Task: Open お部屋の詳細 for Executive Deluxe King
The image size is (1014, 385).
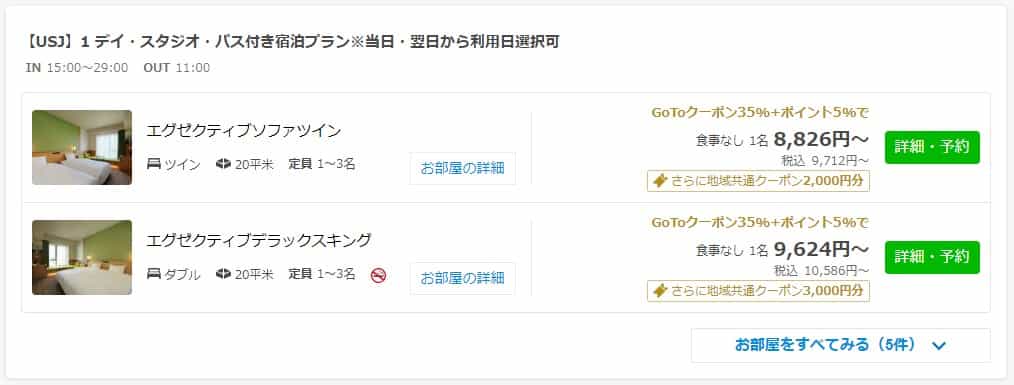Action: [x=462, y=278]
